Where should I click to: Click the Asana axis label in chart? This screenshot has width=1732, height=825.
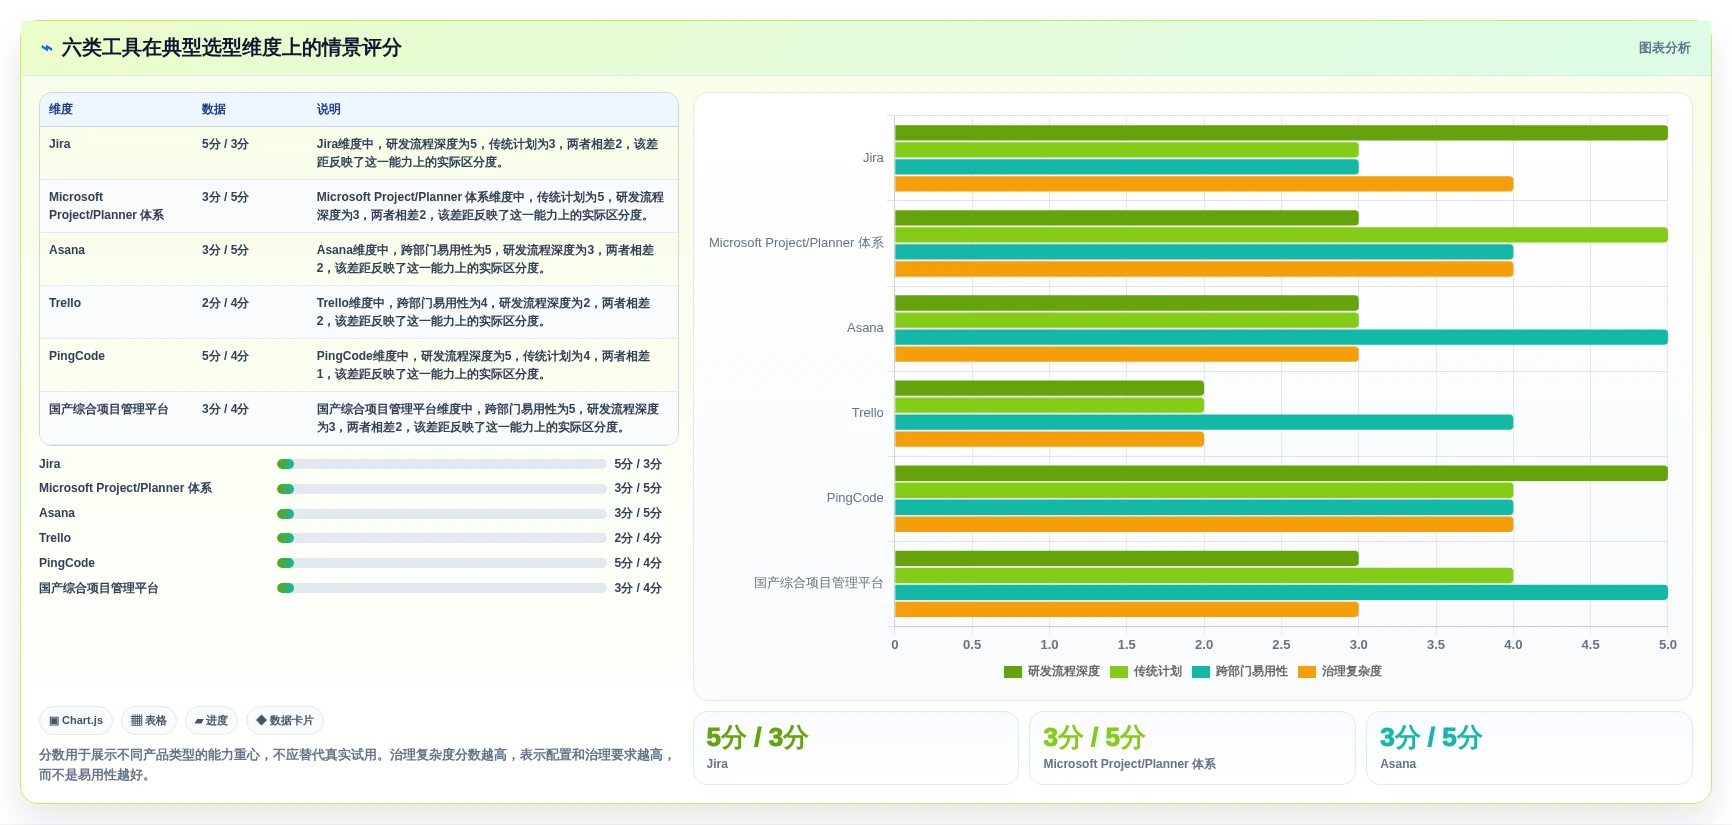(x=865, y=328)
